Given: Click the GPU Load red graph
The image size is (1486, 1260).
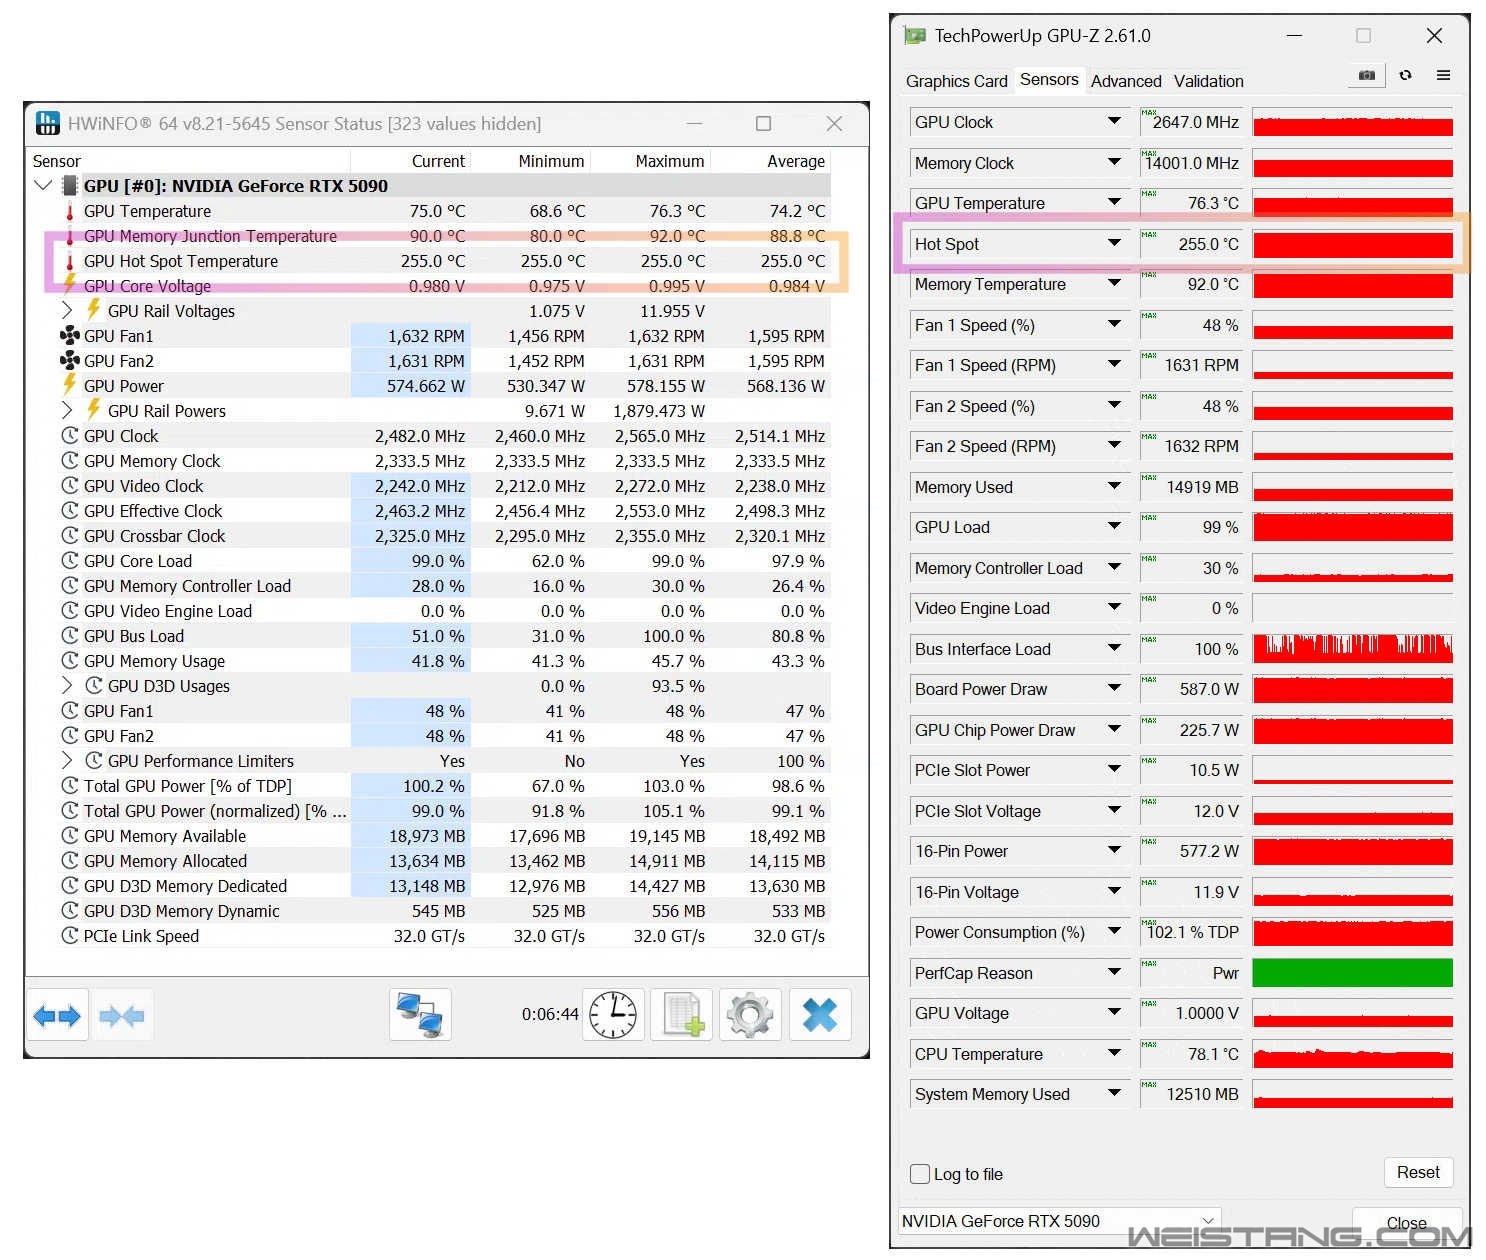Looking at the screenshot, I should (1352, 526).
